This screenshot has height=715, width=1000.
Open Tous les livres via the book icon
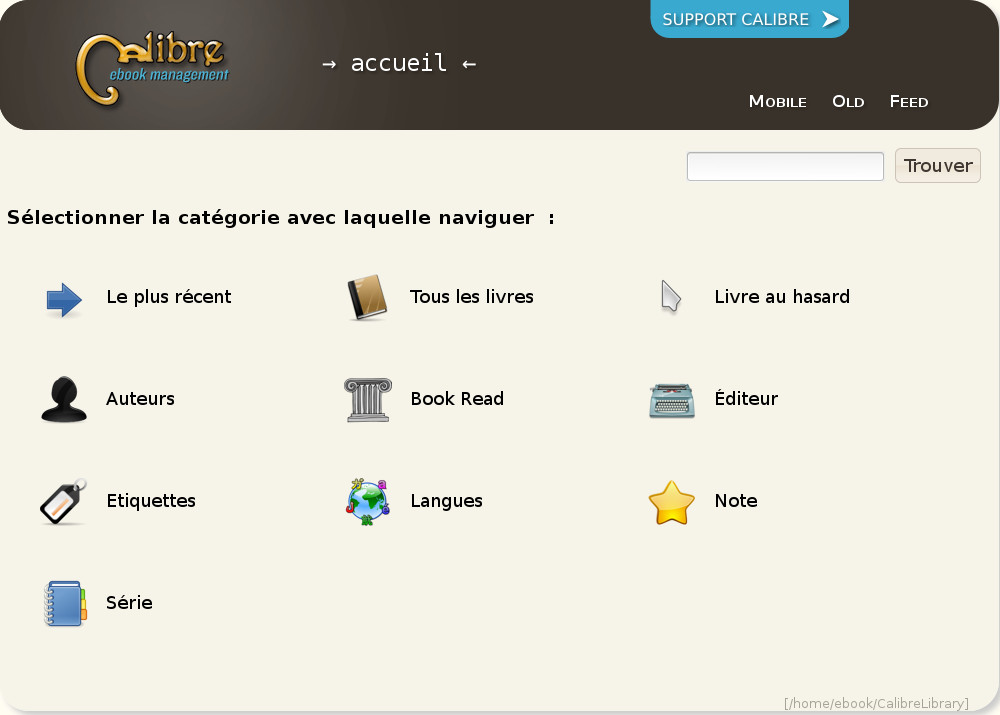[367, 296]
